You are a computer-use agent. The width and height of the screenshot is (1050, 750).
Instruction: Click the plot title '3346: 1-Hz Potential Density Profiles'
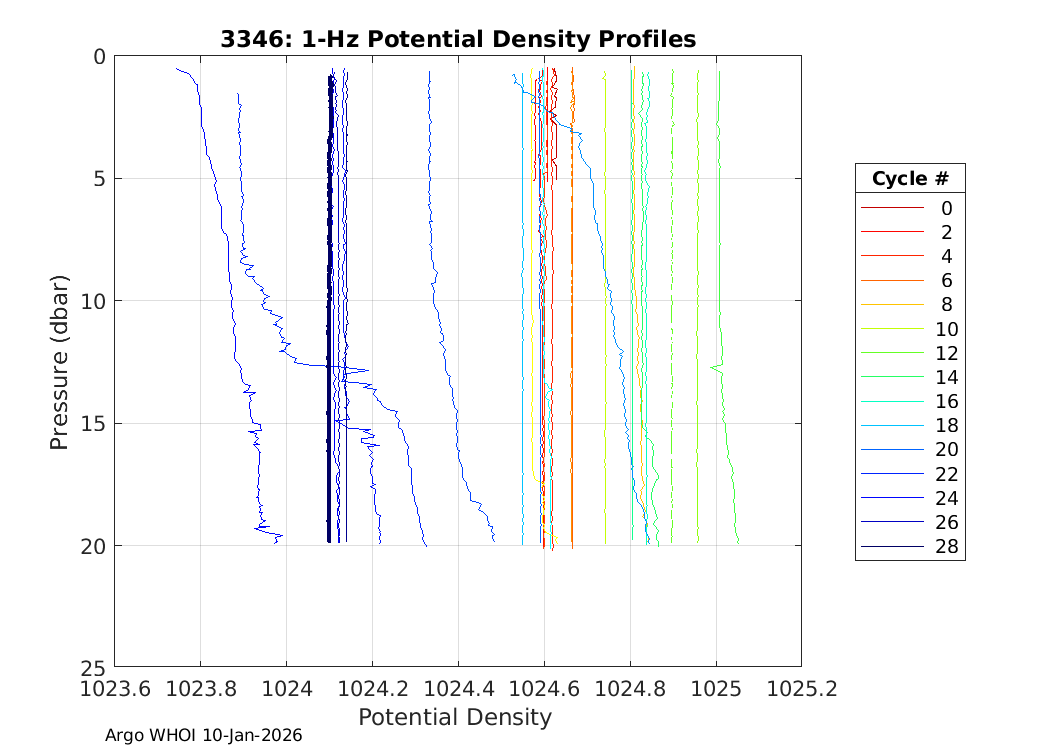tap(458, 39)
